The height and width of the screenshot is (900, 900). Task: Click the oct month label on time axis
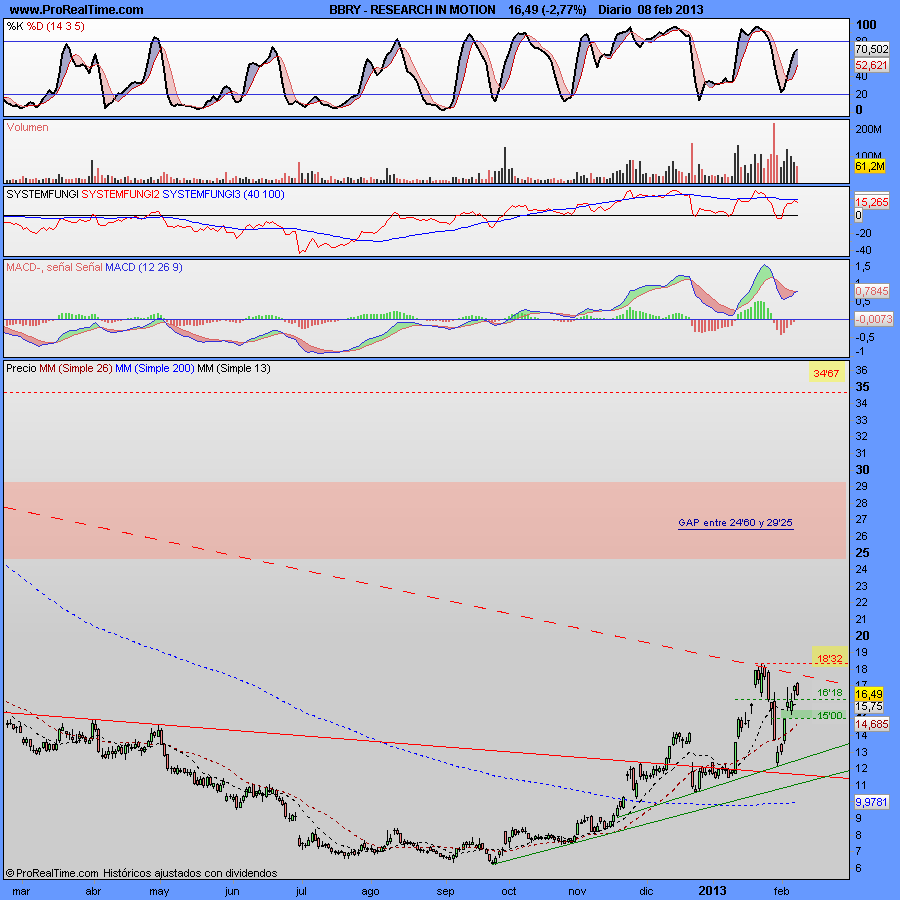tap(509, 891)
